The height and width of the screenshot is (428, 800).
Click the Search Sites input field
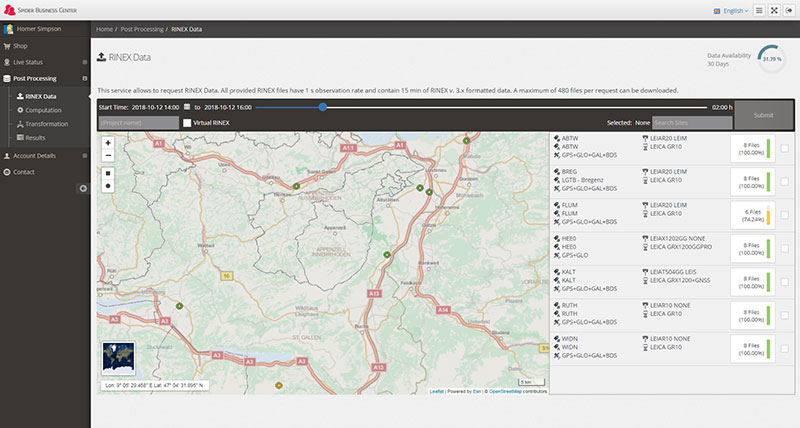[692, 122]
